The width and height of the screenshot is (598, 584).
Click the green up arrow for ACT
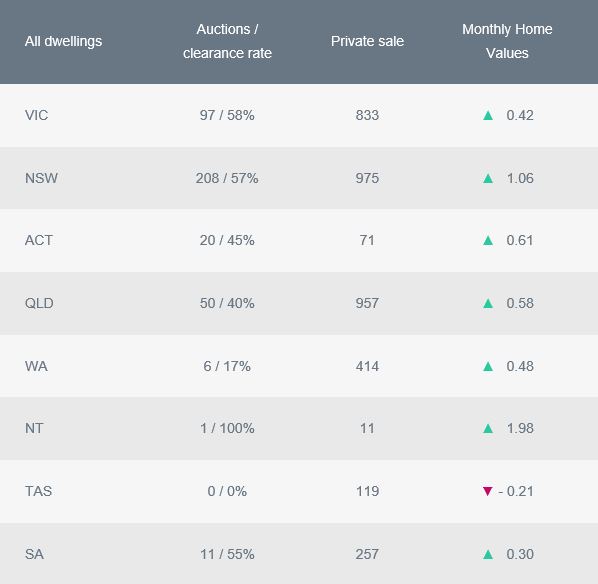(x=488, y=240)
